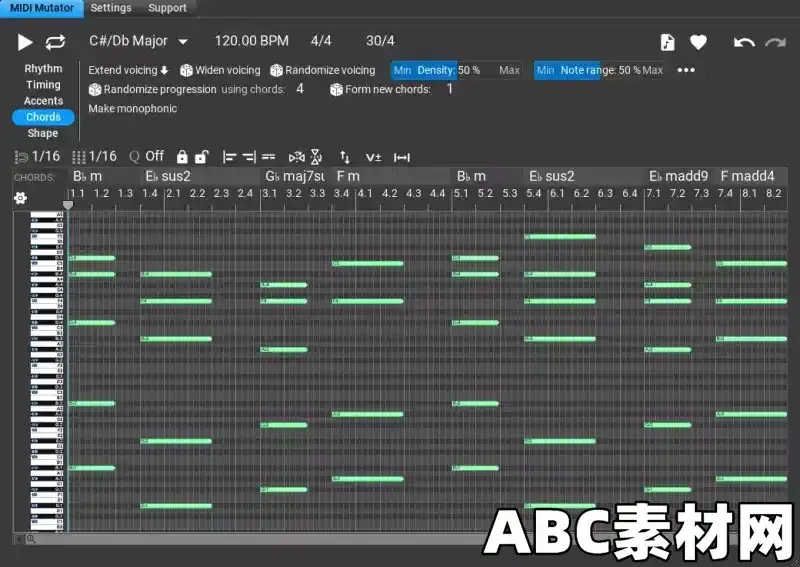800x567 pixels.
Task: Start playback with the Play button
Action: coord(24,42)
